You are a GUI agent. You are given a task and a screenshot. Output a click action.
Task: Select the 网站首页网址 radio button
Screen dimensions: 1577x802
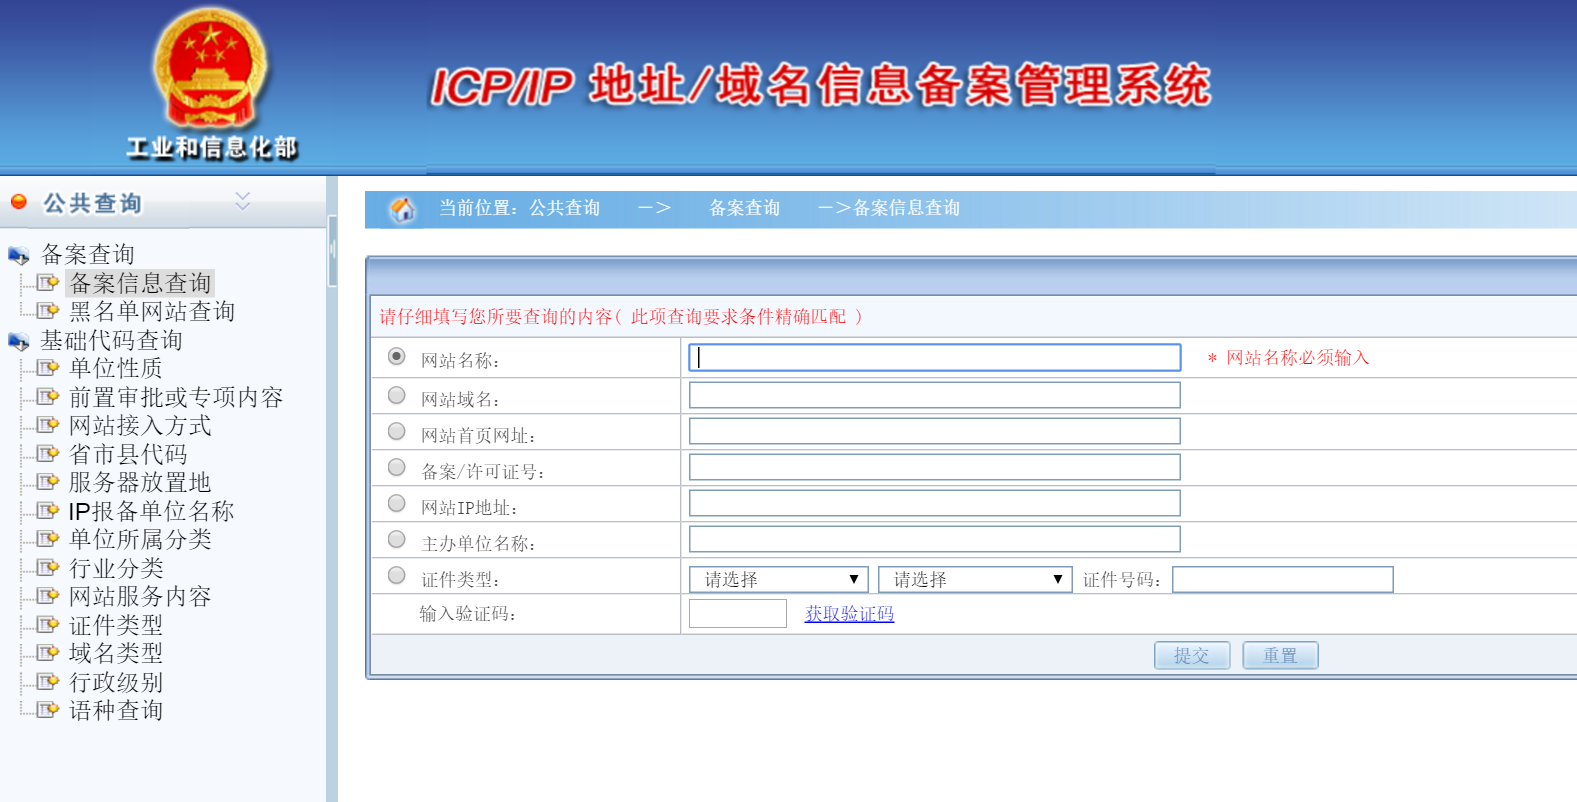click(x=397, y=431)
